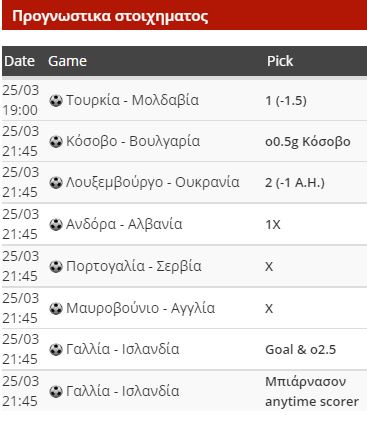Select the Πορτογαλία - Σερβία game

tap(134, 267)
